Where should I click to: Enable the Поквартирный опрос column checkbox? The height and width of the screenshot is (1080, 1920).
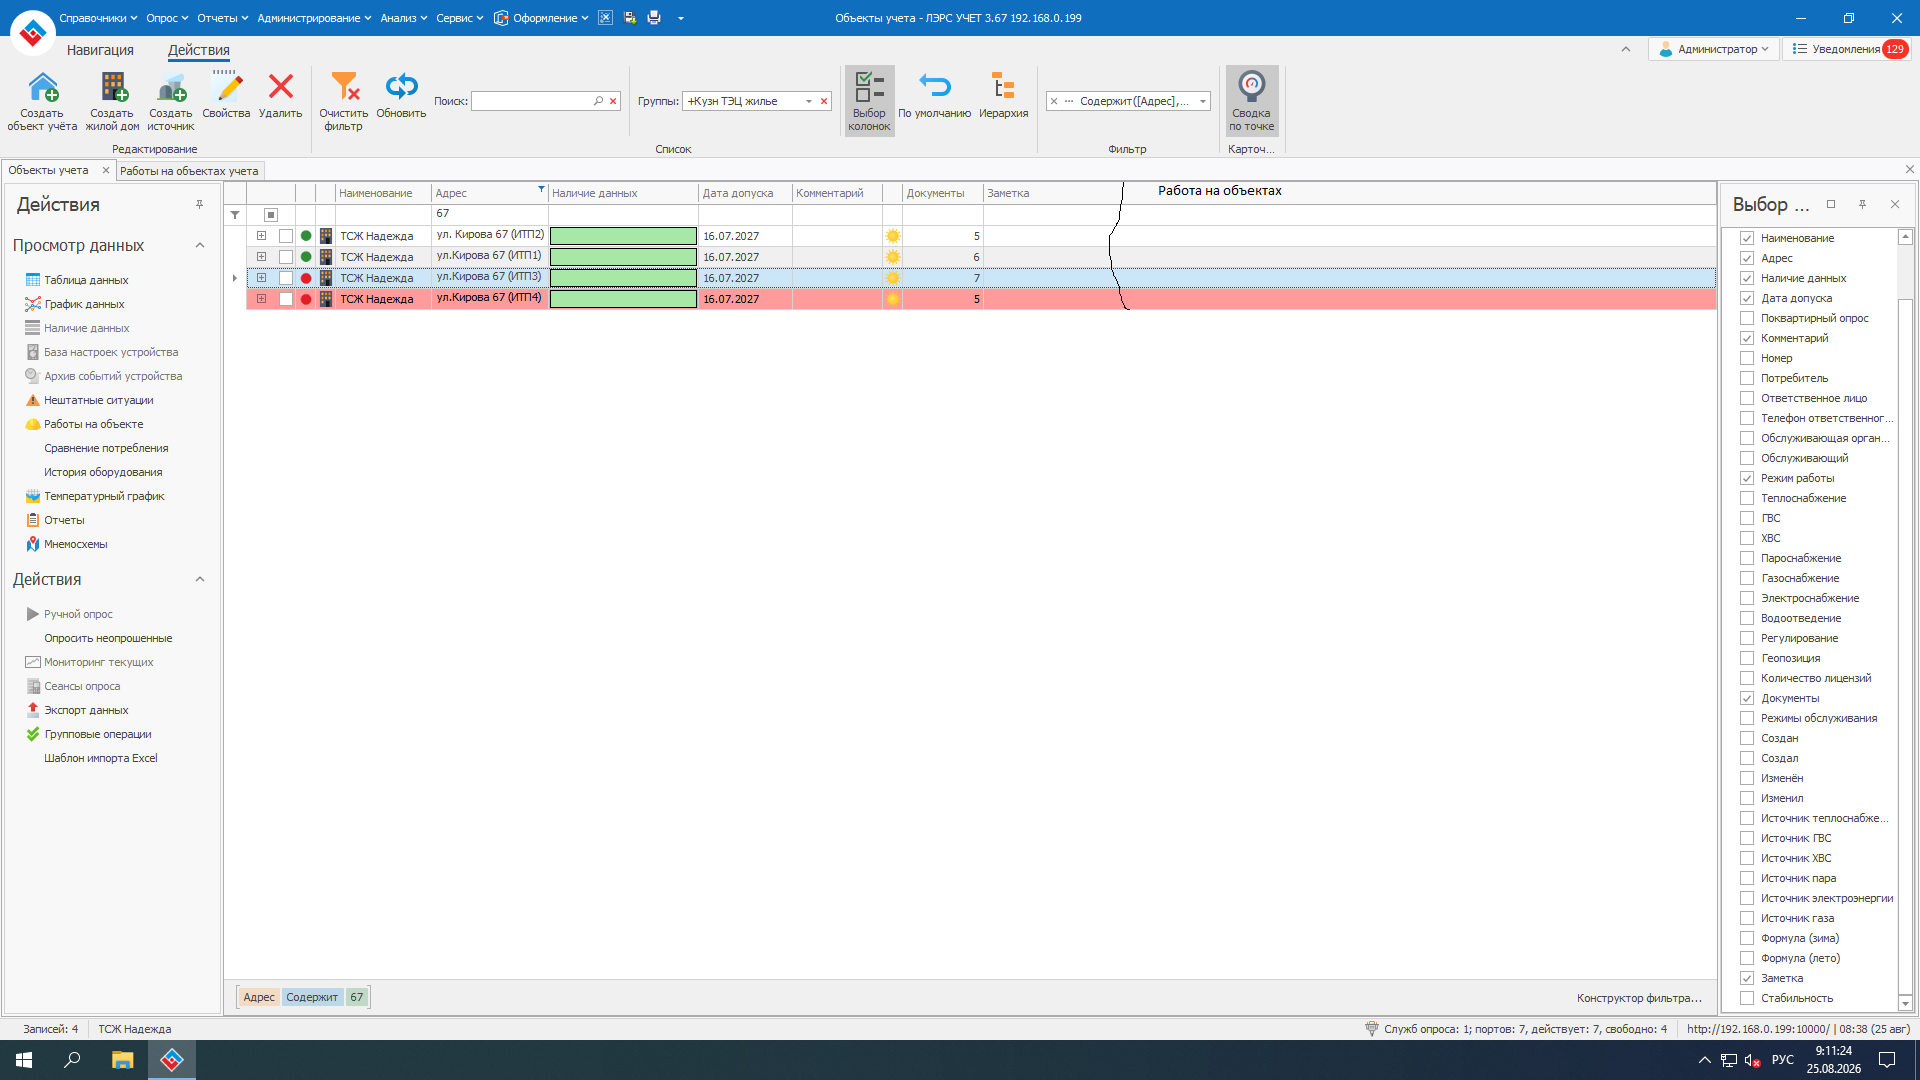1747,318
